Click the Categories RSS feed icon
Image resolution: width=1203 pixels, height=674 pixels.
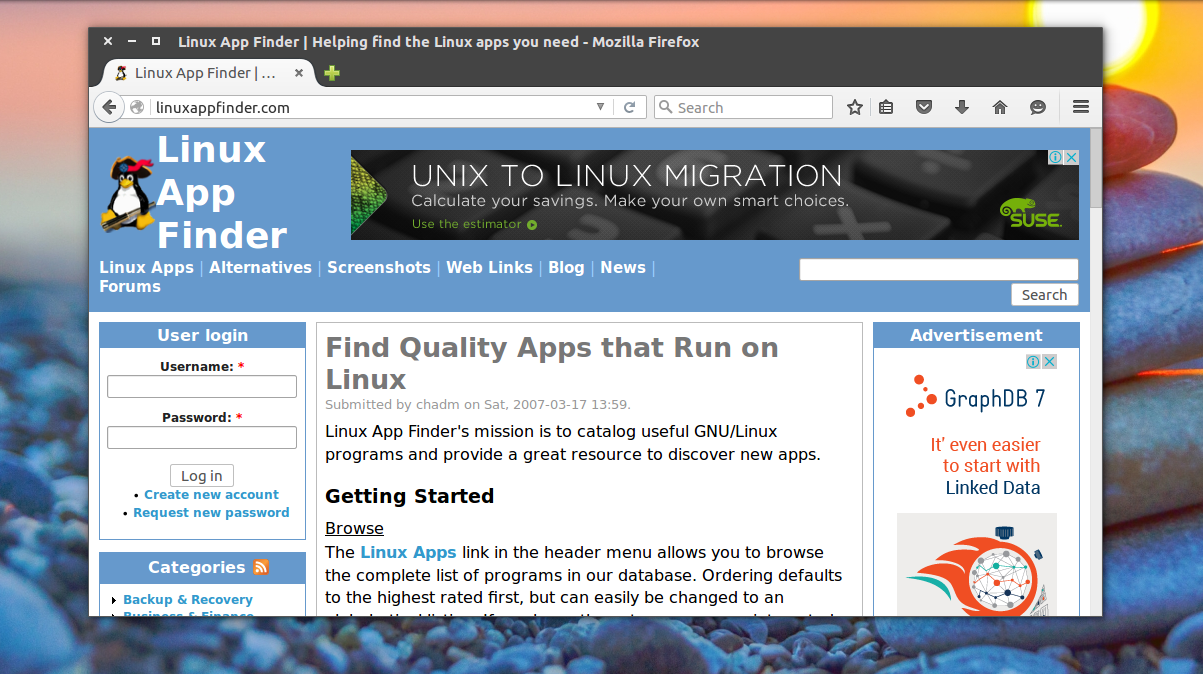tap(261, 568)
